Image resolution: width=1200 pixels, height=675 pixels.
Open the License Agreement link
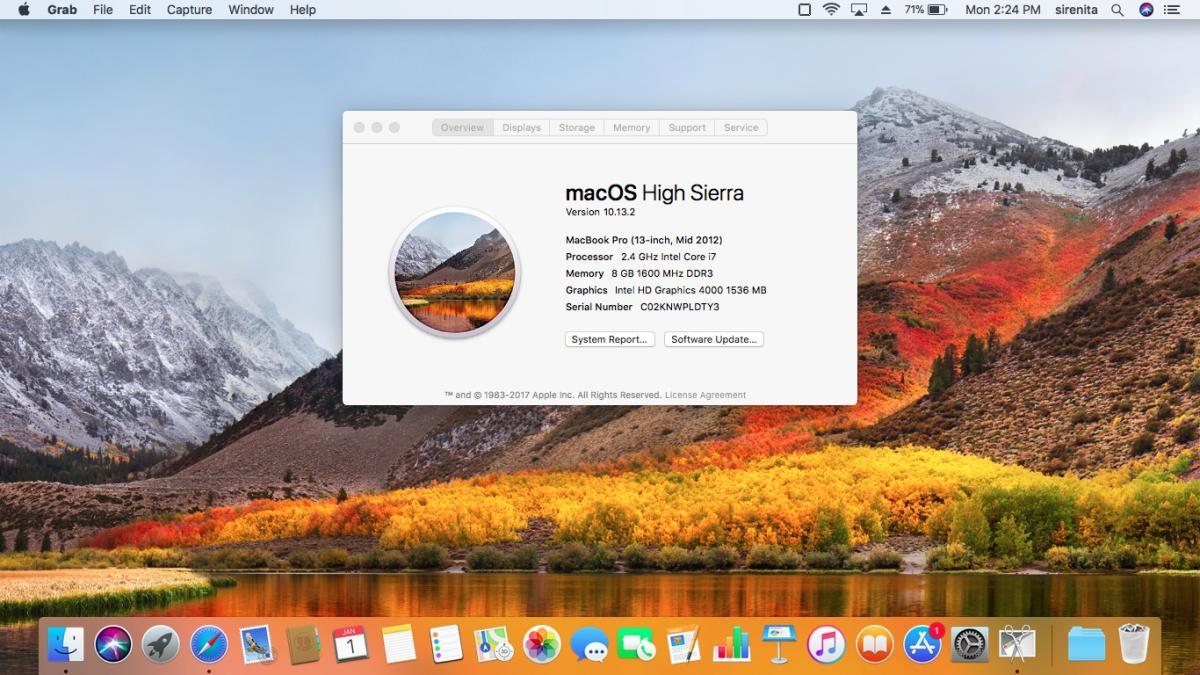[x=705, y=395]
